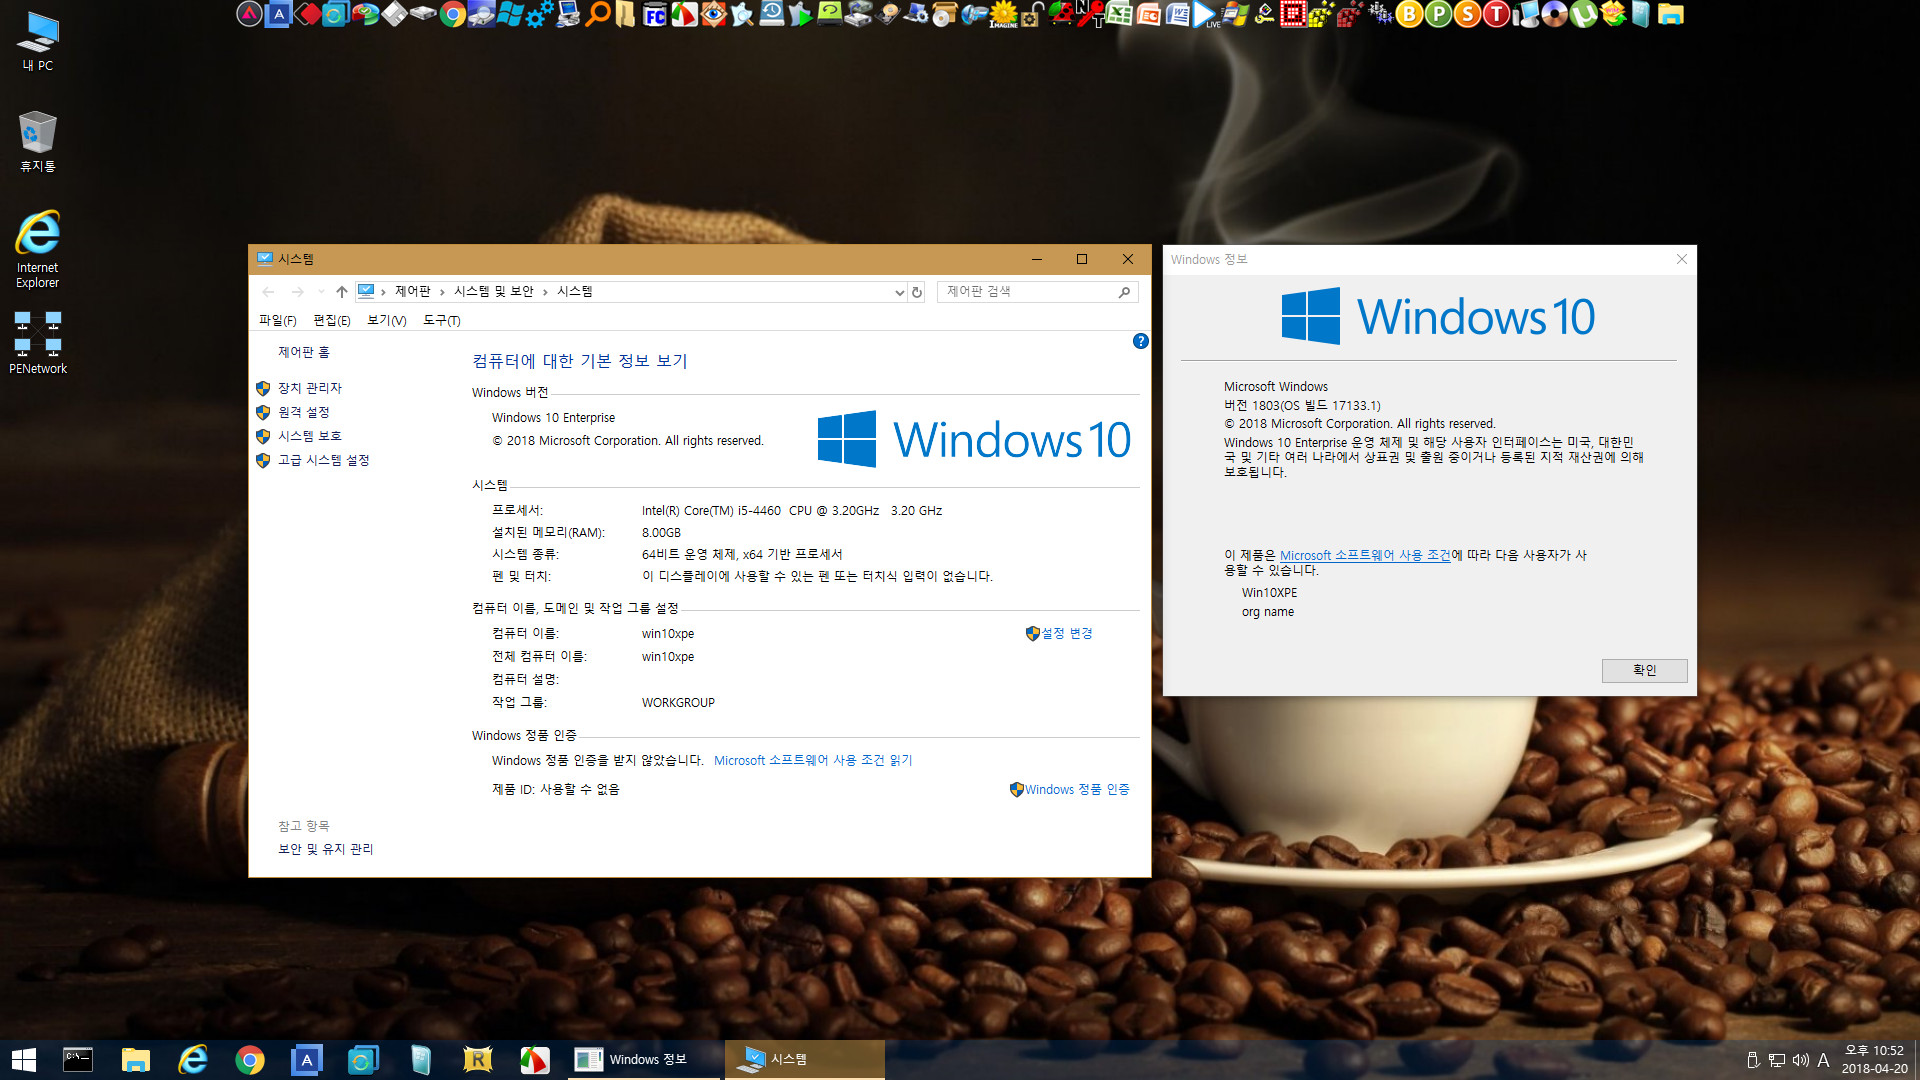Launch Internet Explorer from the taskbar

192,1060
